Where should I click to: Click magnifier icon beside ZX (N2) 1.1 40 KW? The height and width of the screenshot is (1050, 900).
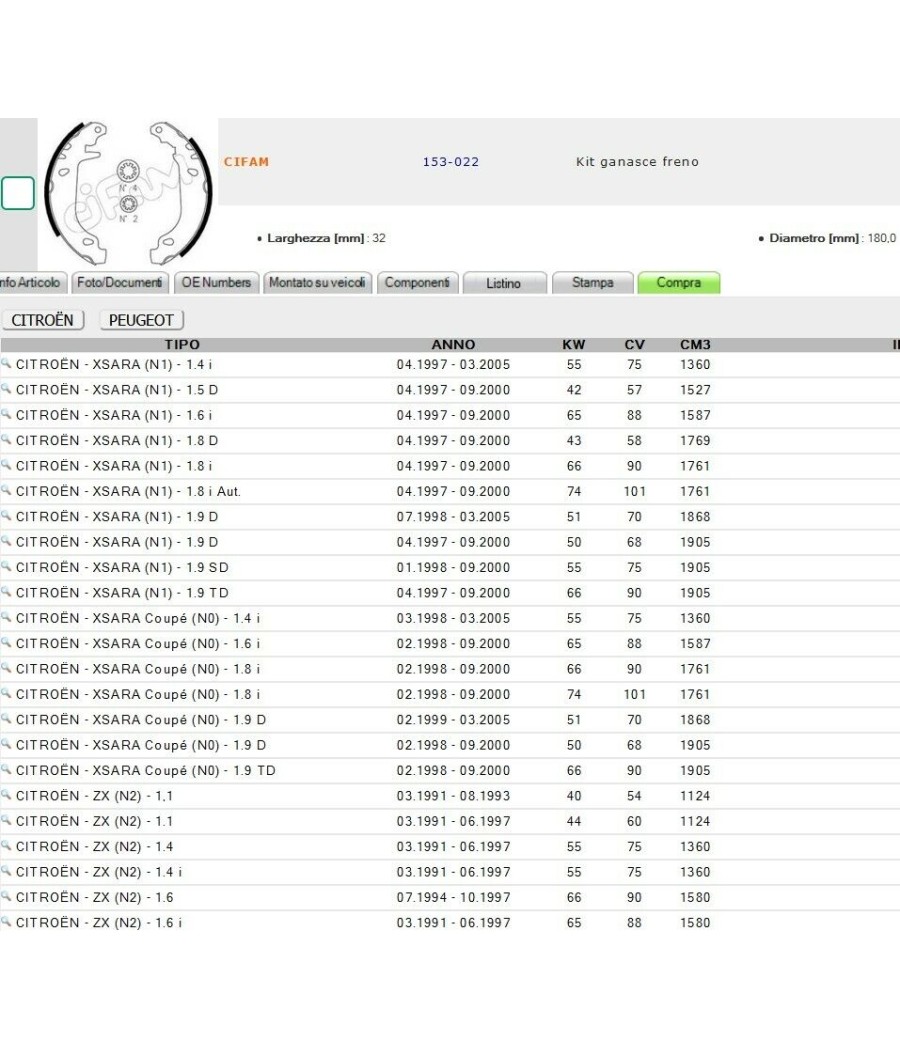point(6,795)
